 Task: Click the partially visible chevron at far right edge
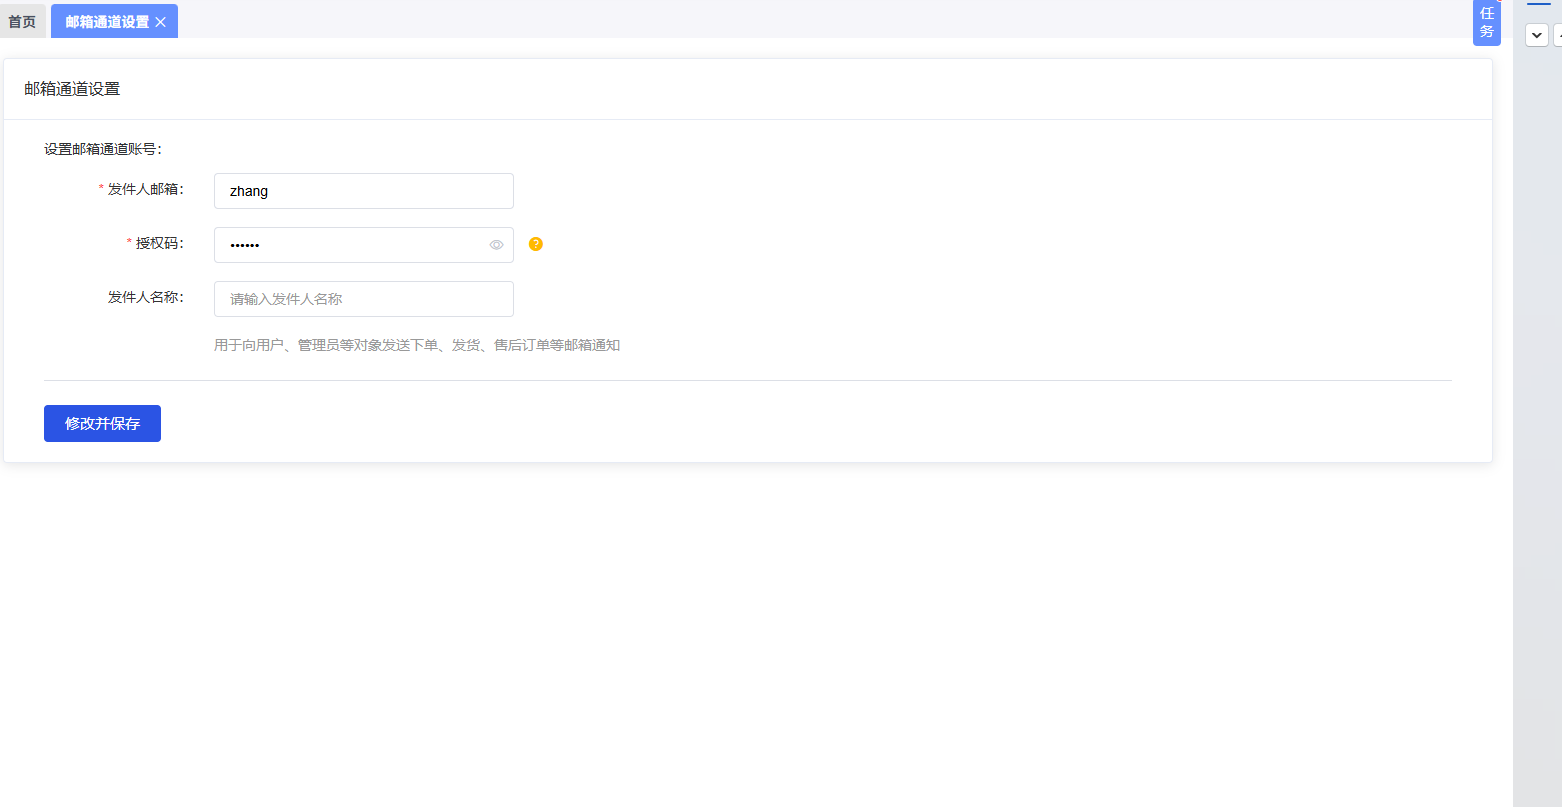pos(1558,35)
